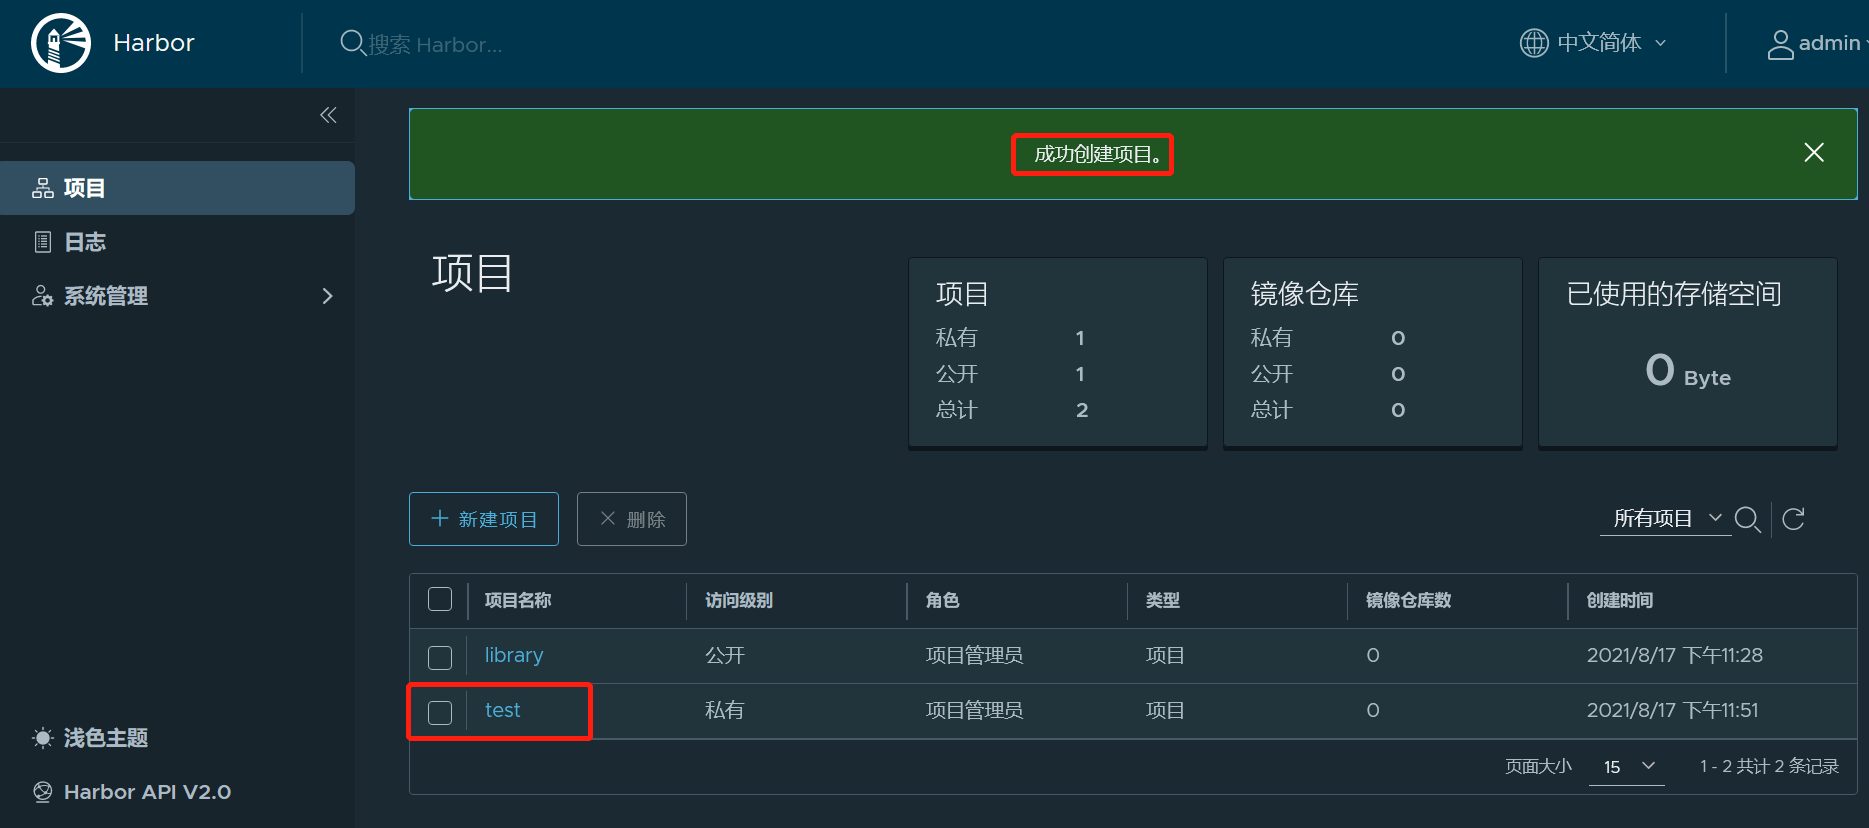This screenshot has width=1869, height=828.
Task: Expand the 系统管理 submenu chevron
Action: [327, 296]
